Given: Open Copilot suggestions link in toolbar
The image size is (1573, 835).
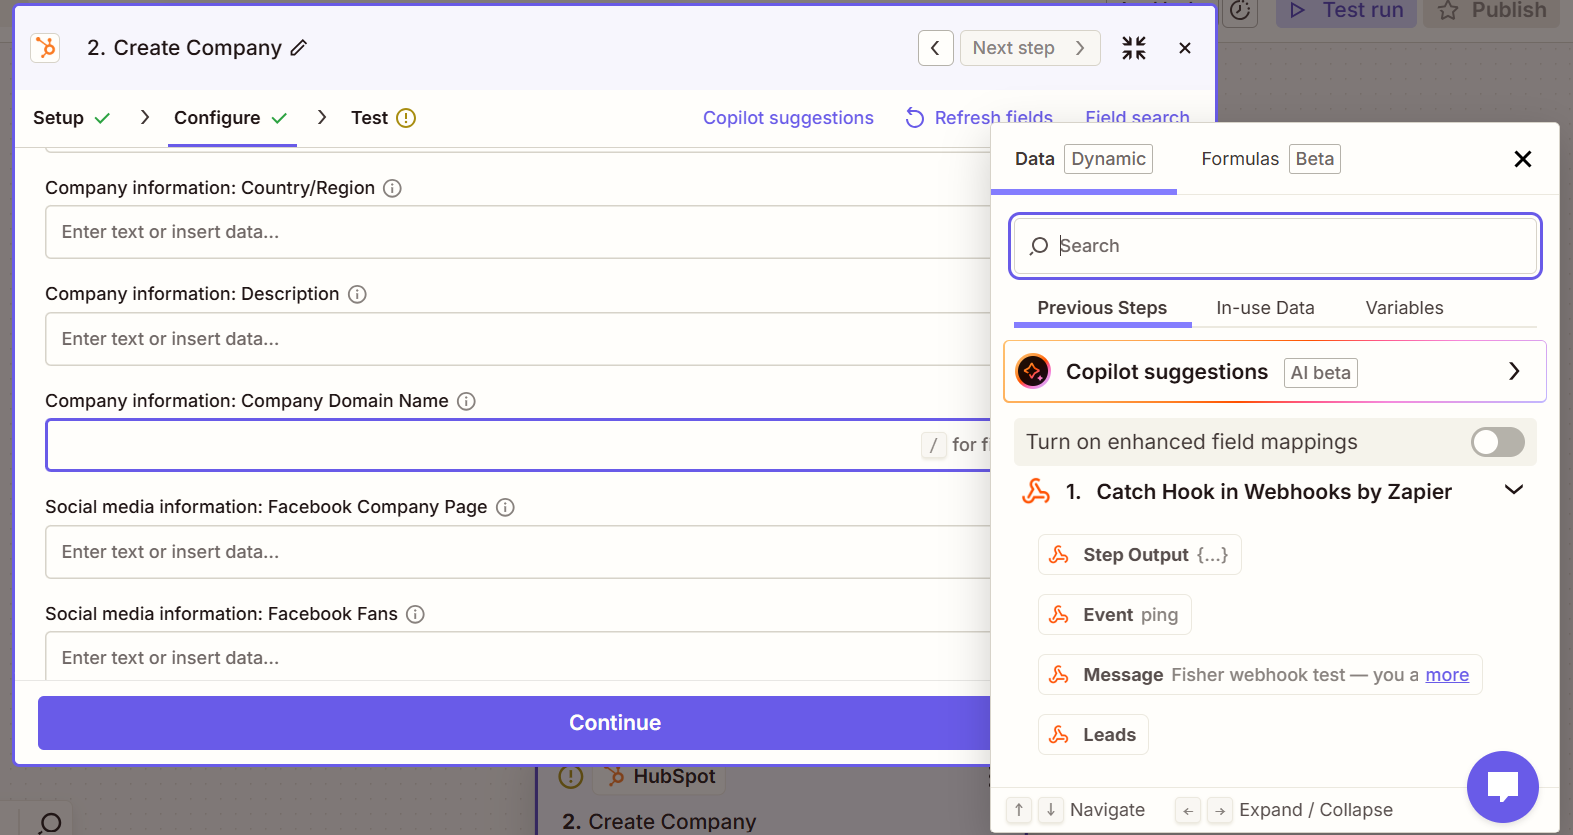Looking at the screenshot, I should pyautogui.click(x=788, y=118).
